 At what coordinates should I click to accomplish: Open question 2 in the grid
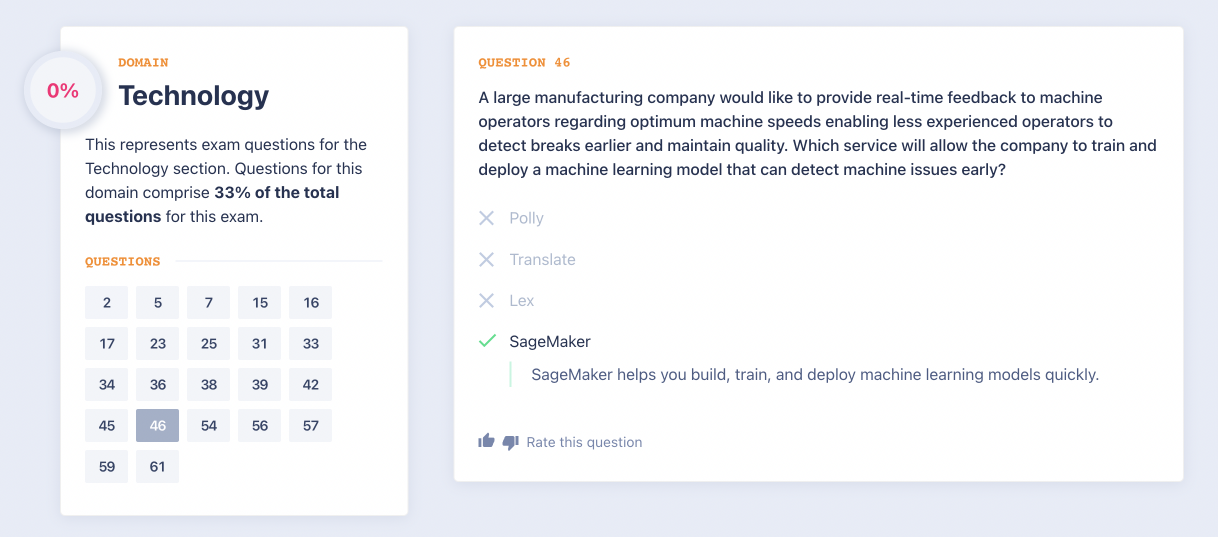[x=107, y=302]
